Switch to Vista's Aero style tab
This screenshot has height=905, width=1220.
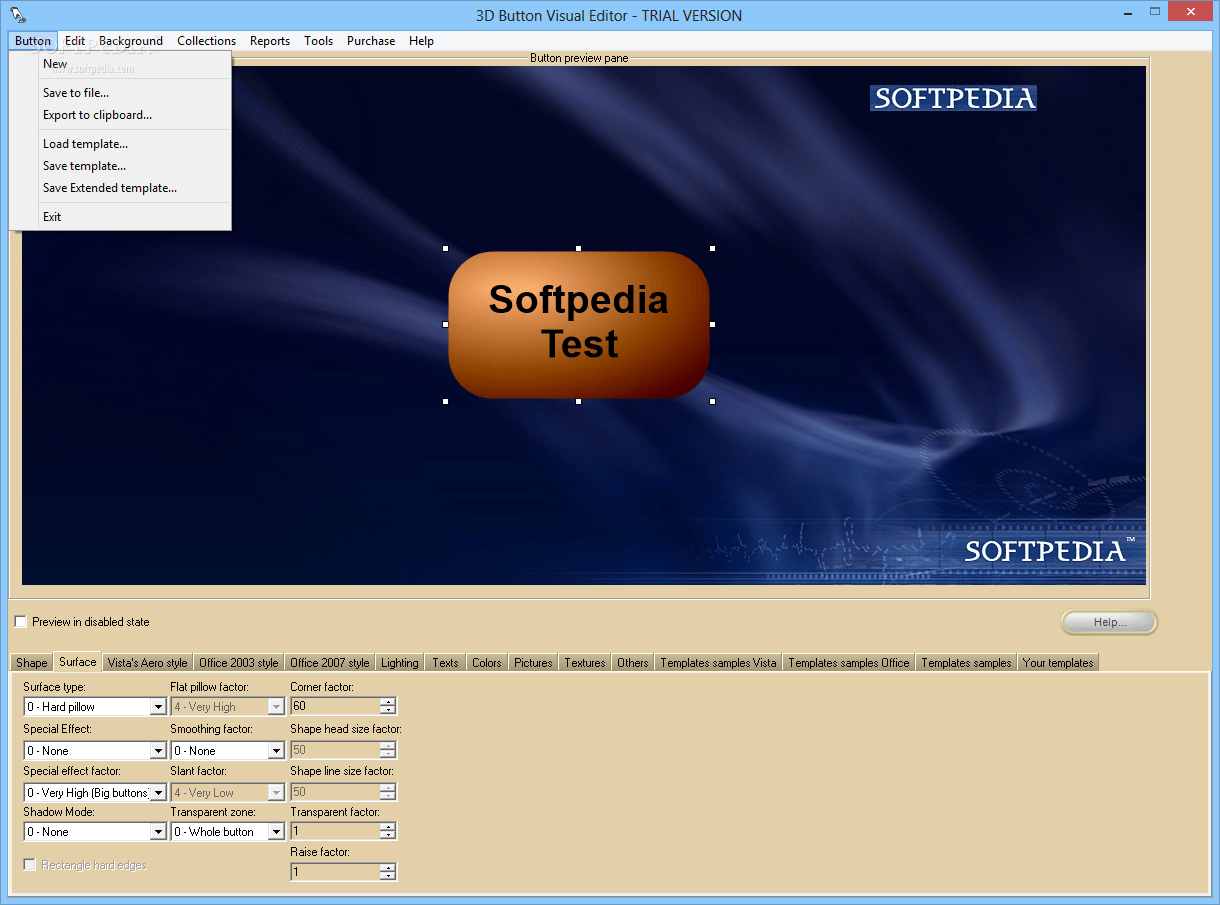click(x=147, y=663)
